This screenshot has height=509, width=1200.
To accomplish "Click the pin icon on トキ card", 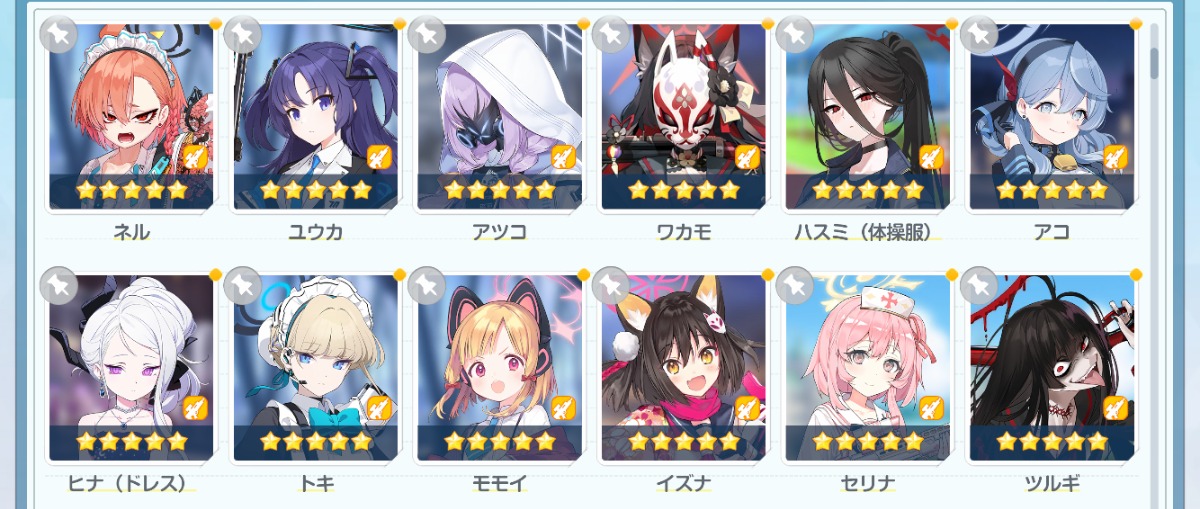I will [x=243, y=287].
